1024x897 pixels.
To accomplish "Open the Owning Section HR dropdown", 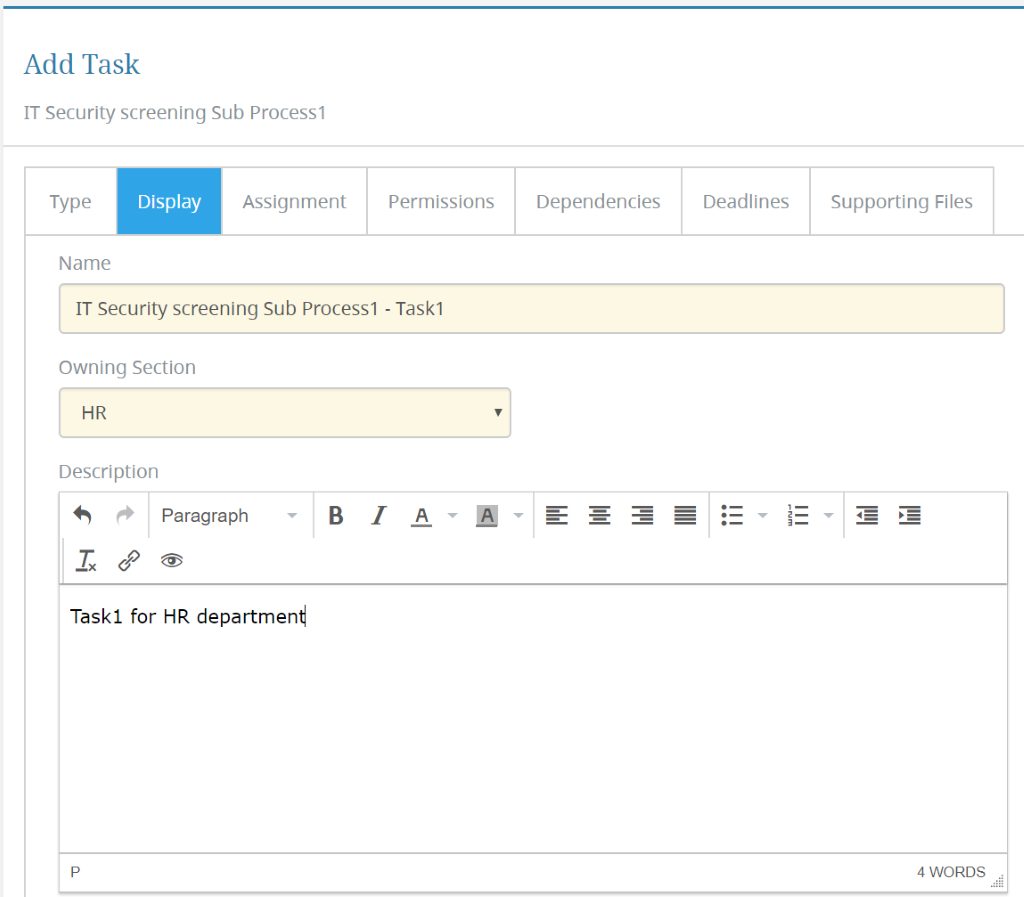I will pyautogui.click(x=285, y=413).
